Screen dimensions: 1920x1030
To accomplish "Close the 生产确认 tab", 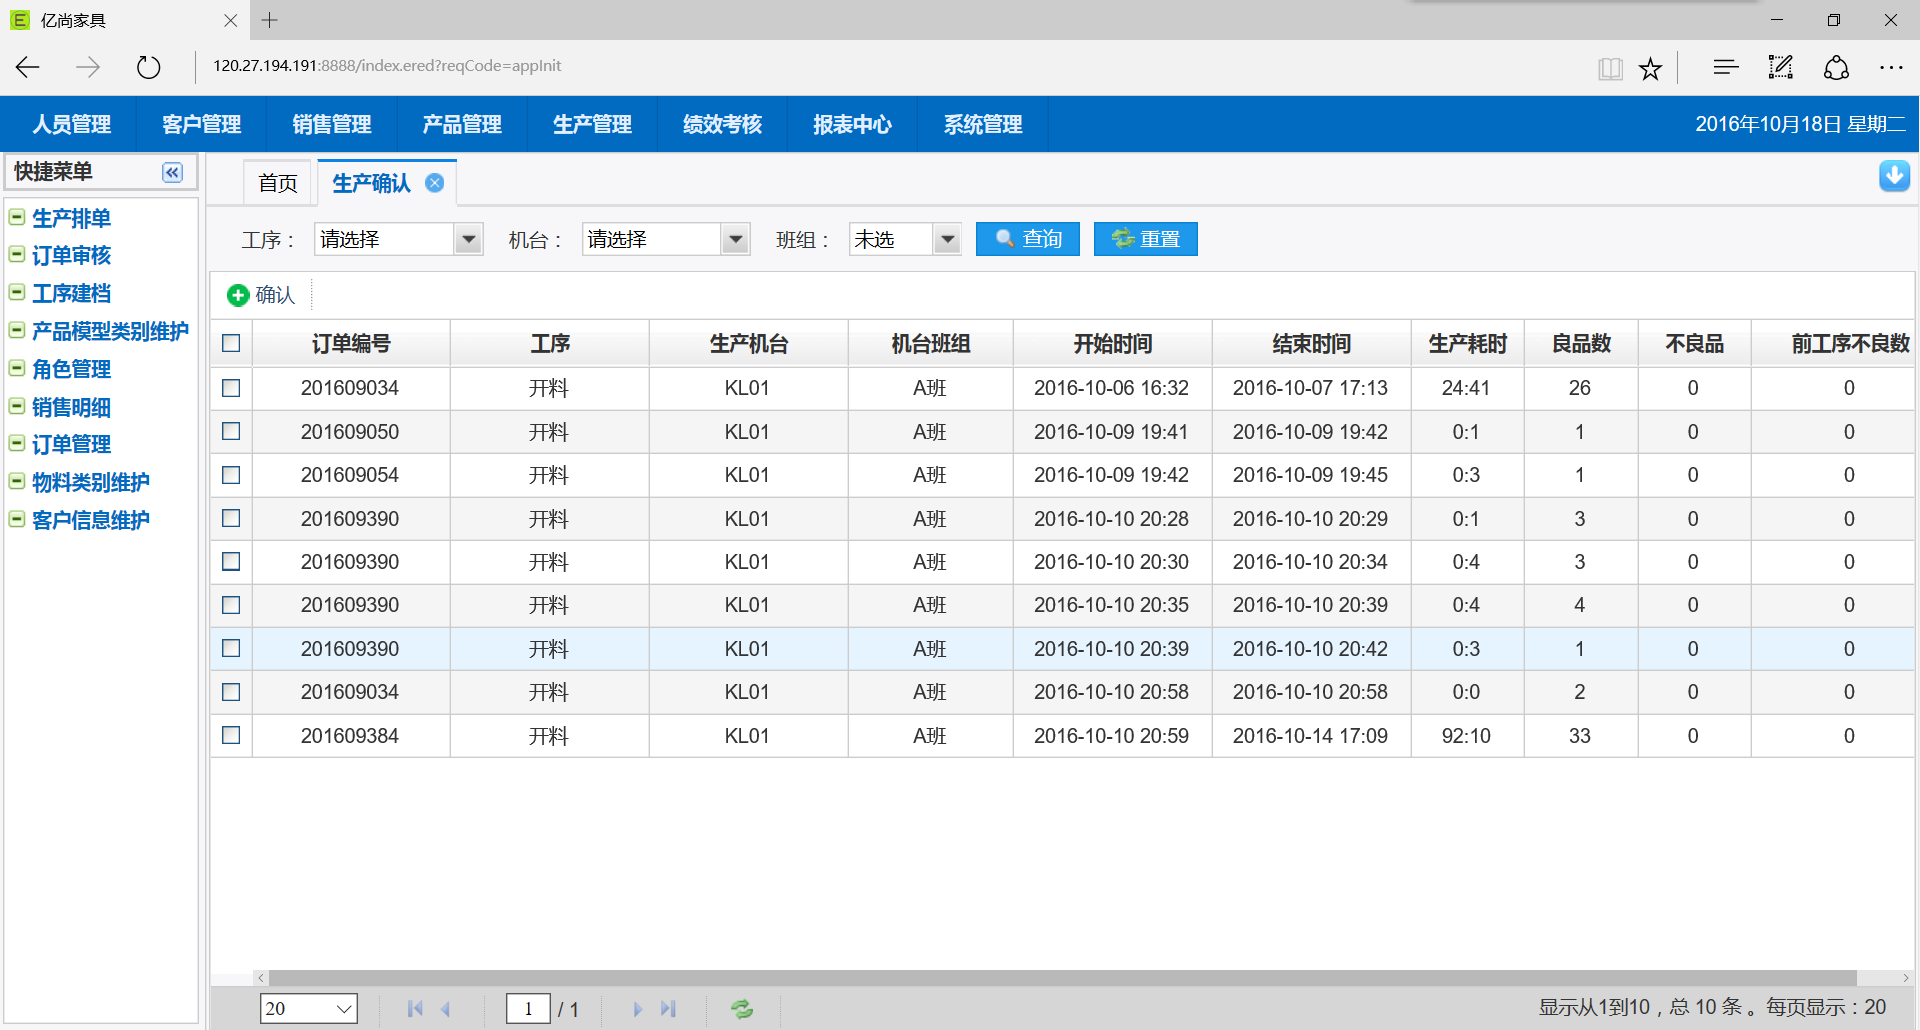I will coord(435,183).
